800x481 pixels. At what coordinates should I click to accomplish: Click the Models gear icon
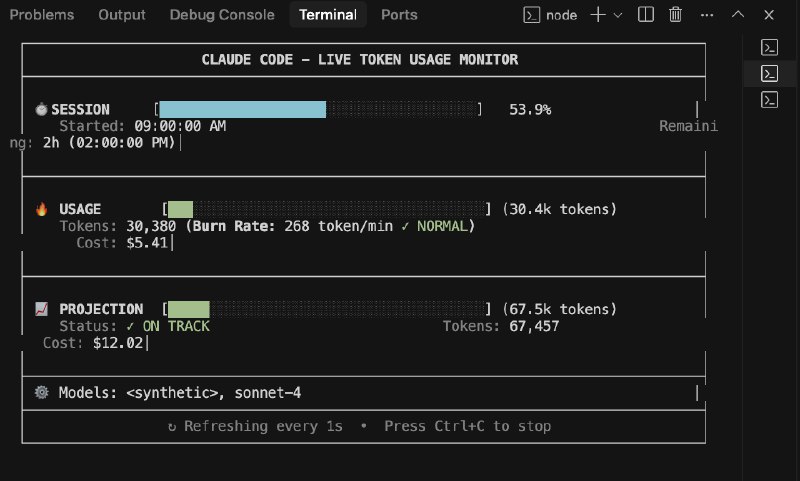[x=41, y=392]
